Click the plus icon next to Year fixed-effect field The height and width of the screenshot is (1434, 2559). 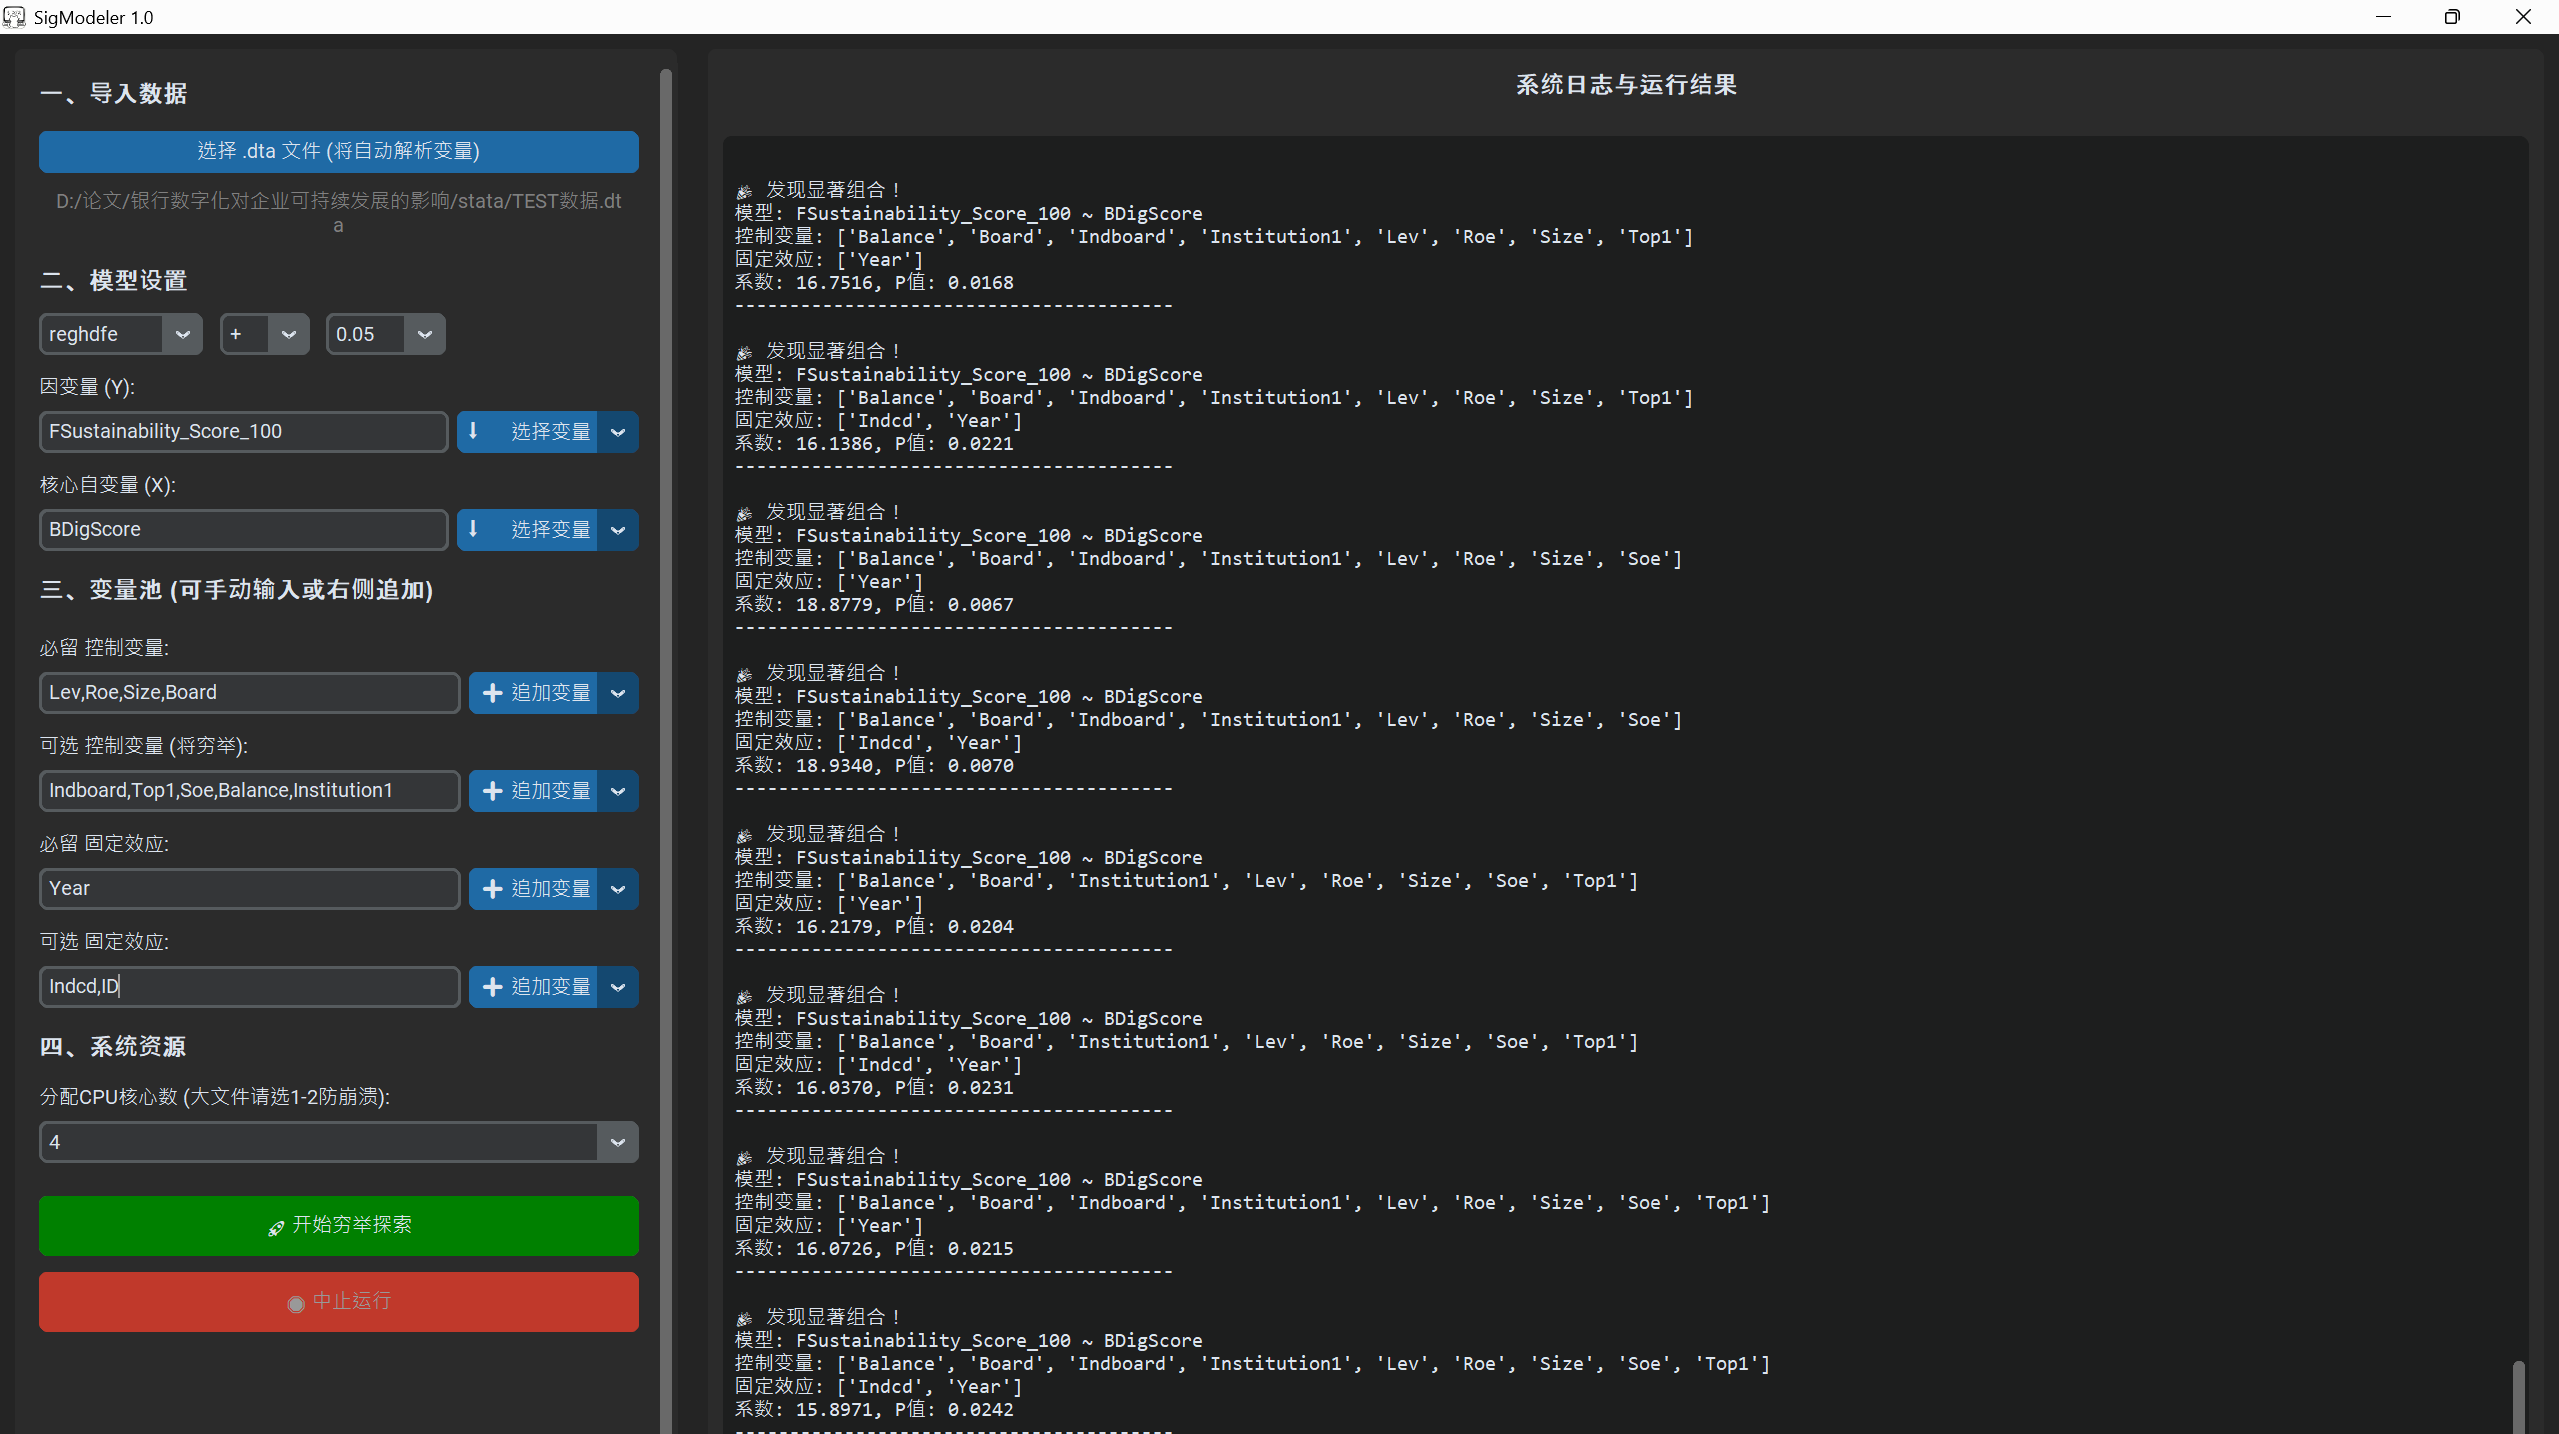tap(492, 889)
